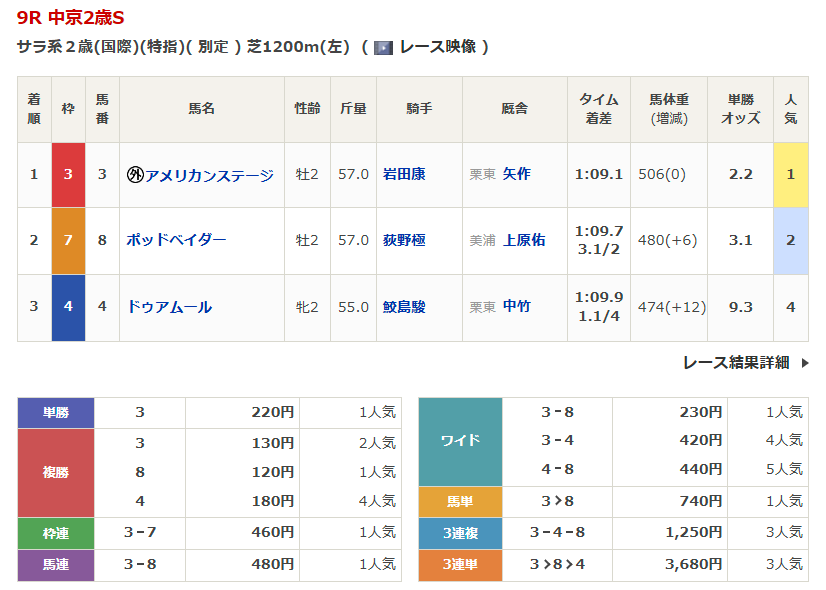This screenshot has height=590, width=826.
Task: Open jockey 岩田康 page
Action: coord(403,174)
